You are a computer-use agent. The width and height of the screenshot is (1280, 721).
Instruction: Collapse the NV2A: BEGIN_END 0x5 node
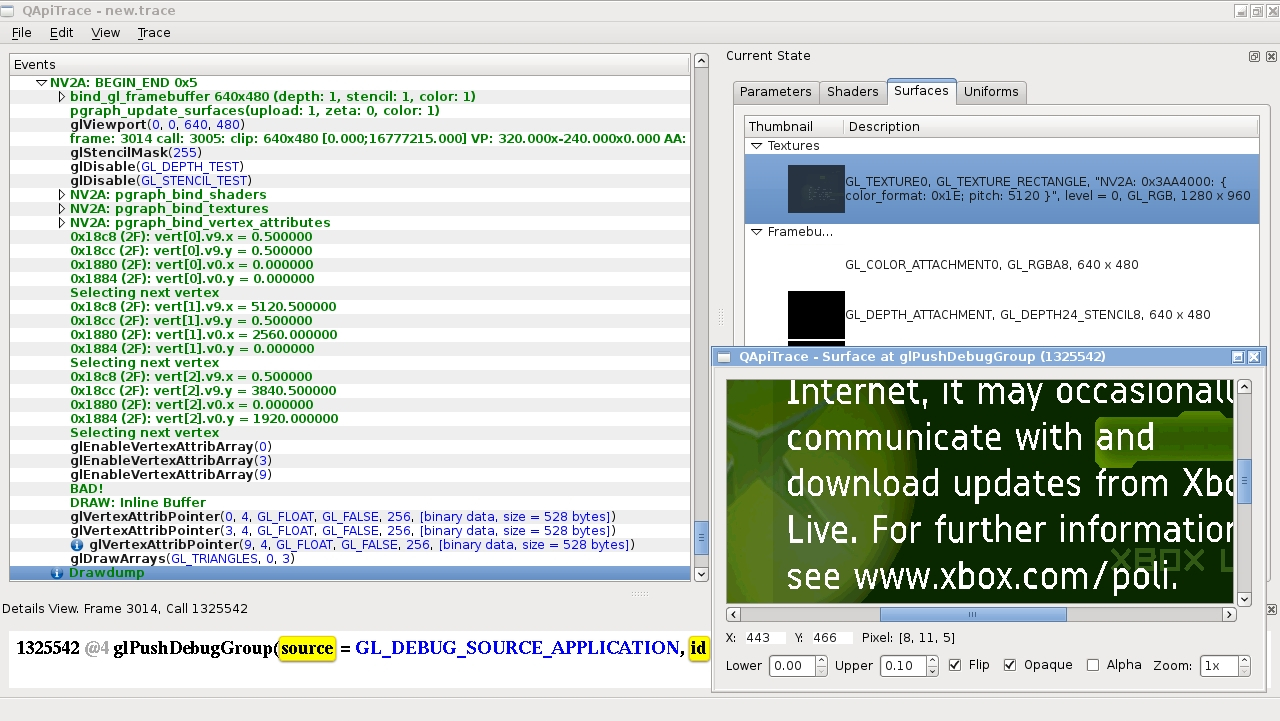[42, 83]
